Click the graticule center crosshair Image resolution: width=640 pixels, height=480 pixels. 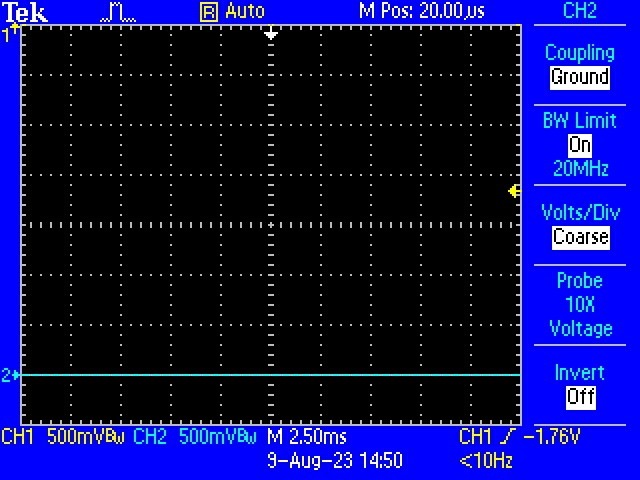[x=271, y=225]
